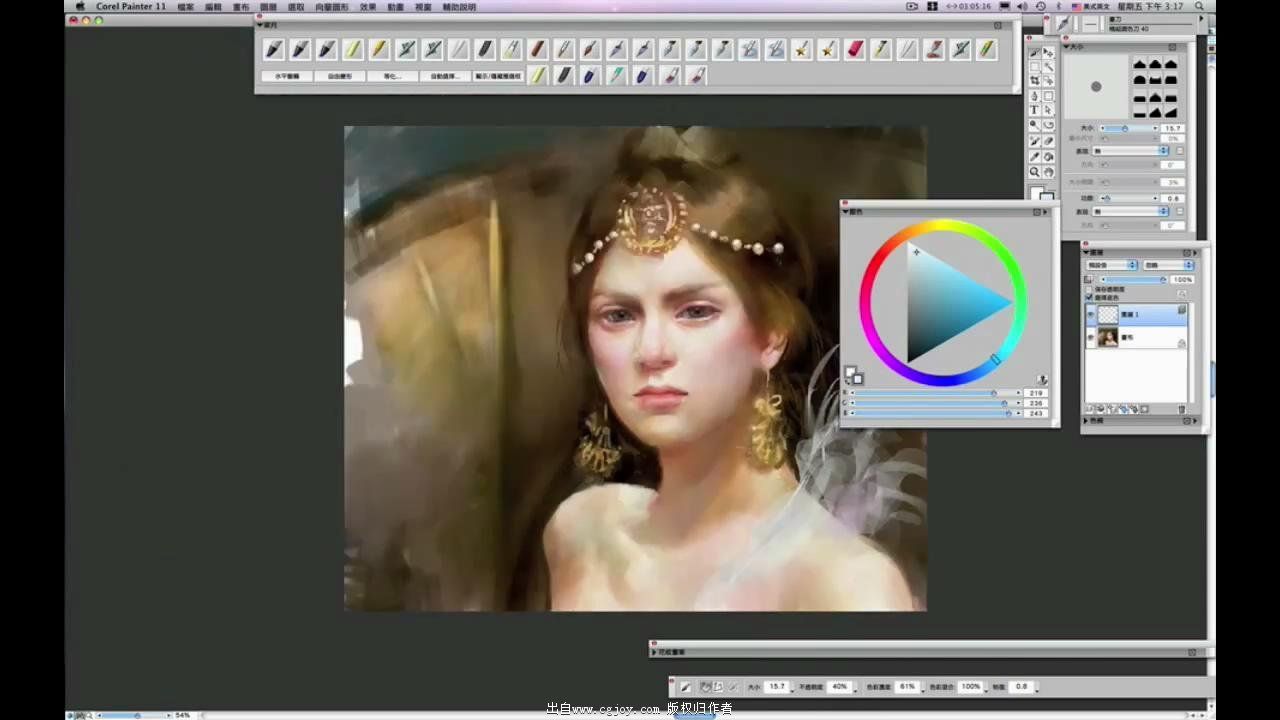Click the brush variant selector icon
Viewport: 1280px width, 720px height.
point(1089,22)
